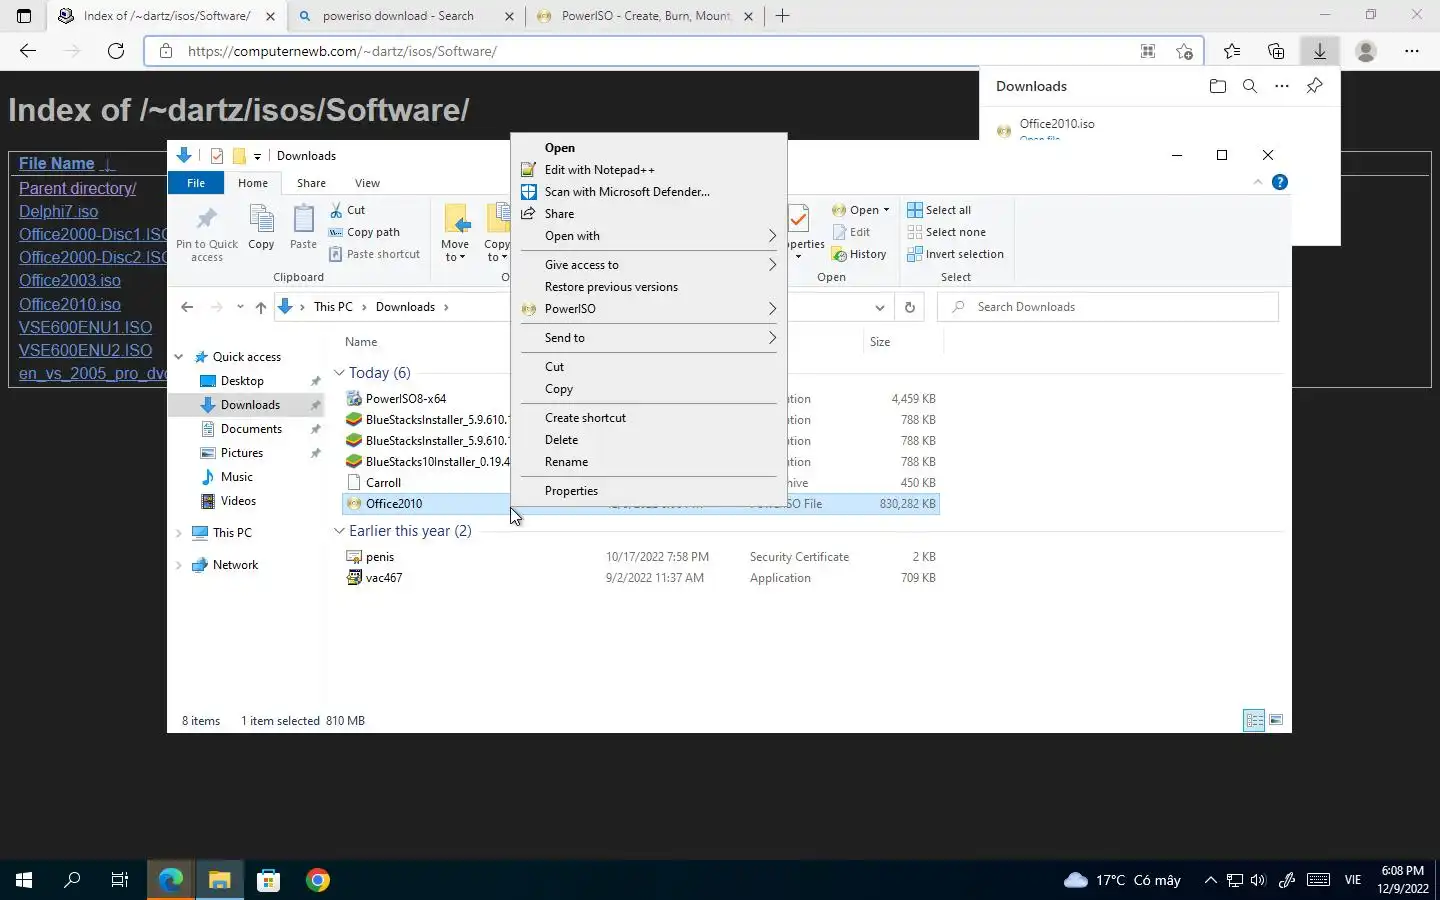Click Explorer refresh button beside address bar
1440x900 pixels.
click(x=910, y=307)
